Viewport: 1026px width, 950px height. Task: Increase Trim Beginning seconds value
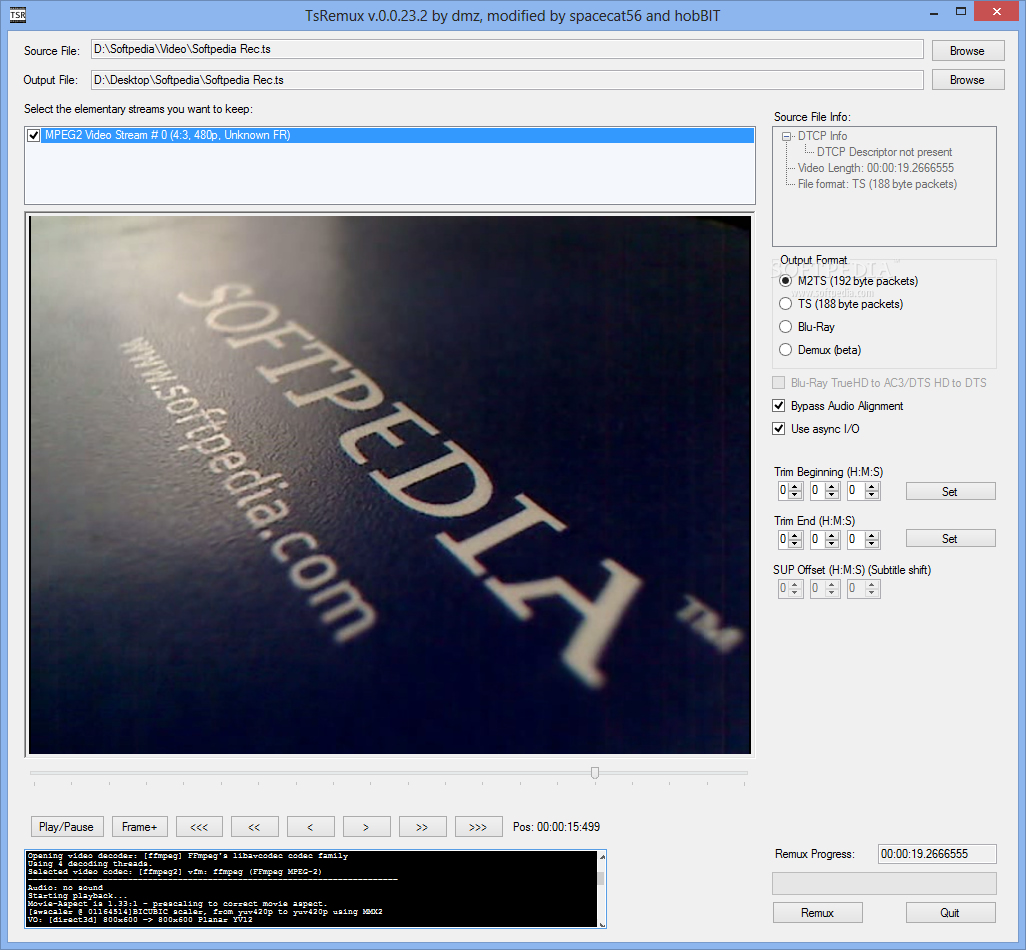tap(872, 487)
